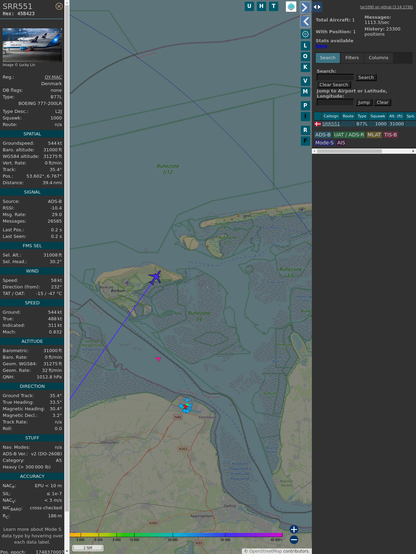
Task: Toggle the H button on the map
Action: click(261, 6)
